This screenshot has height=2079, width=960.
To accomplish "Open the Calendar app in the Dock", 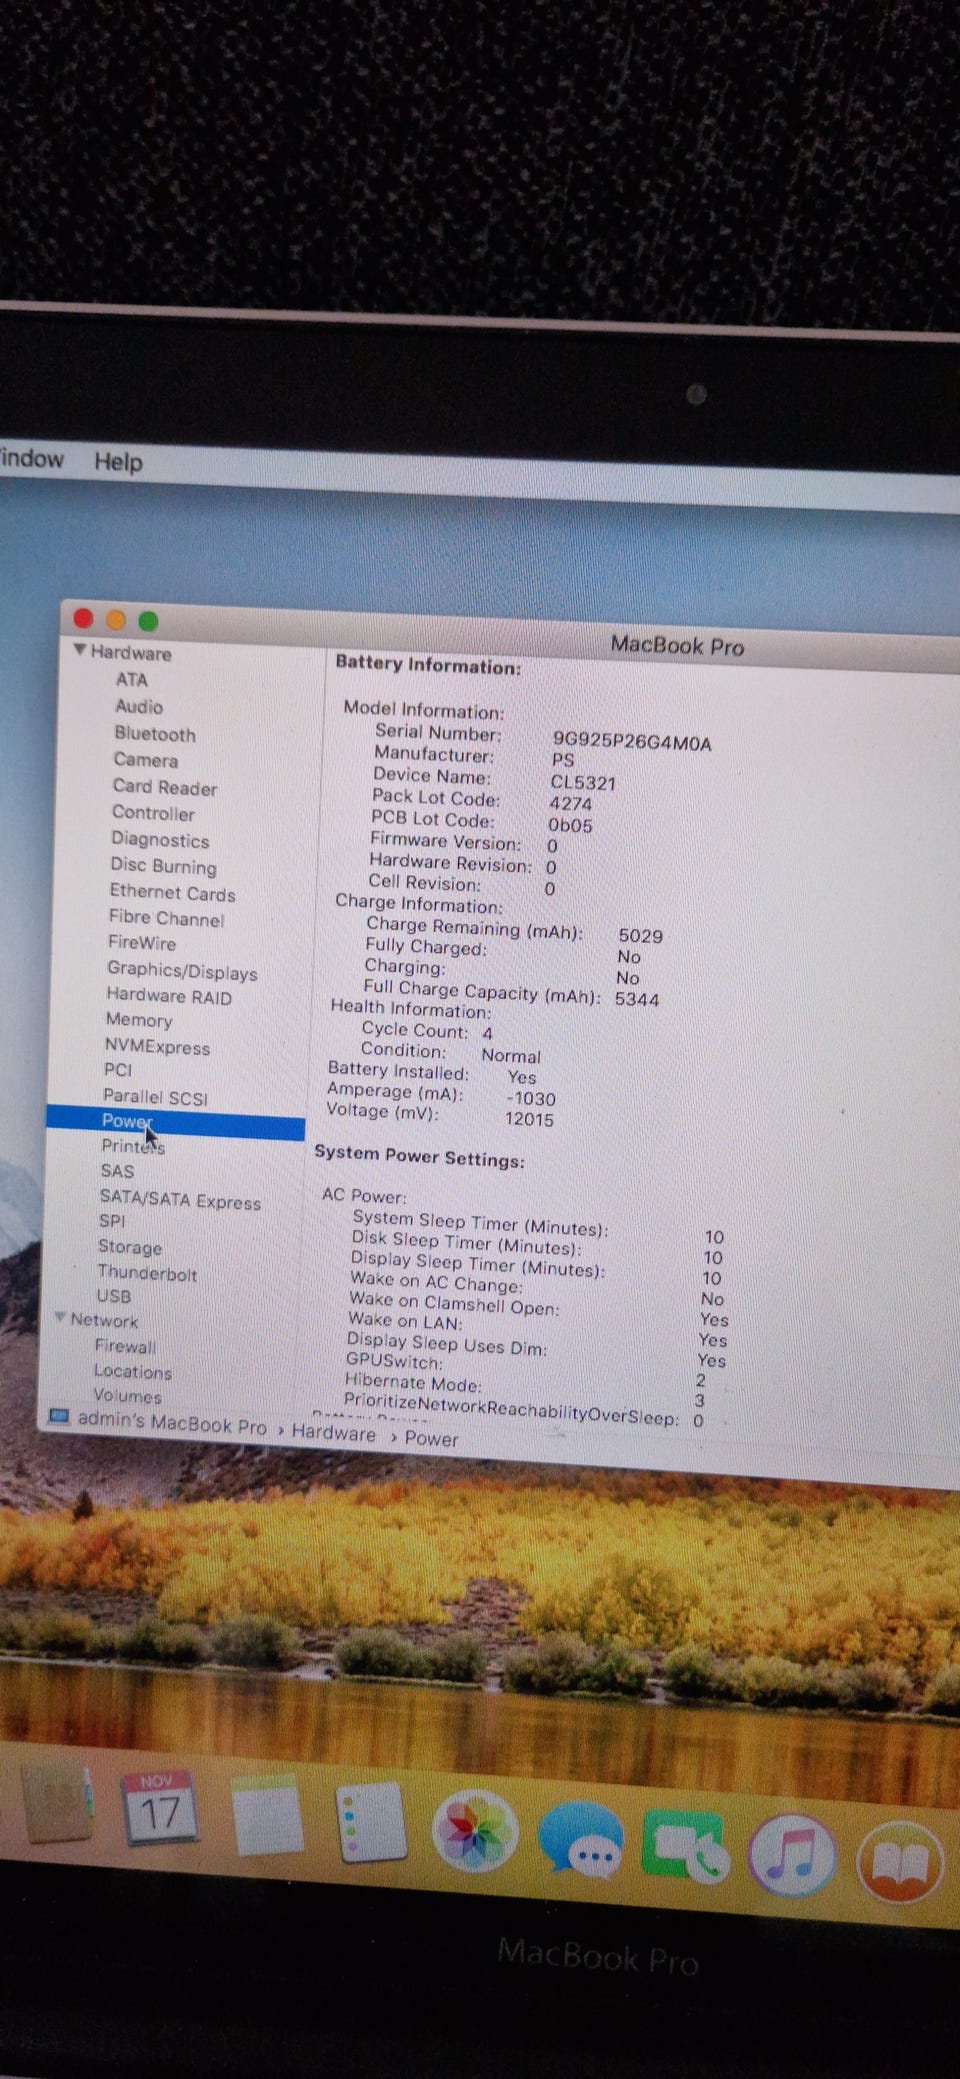I will tap(159, 1808).
